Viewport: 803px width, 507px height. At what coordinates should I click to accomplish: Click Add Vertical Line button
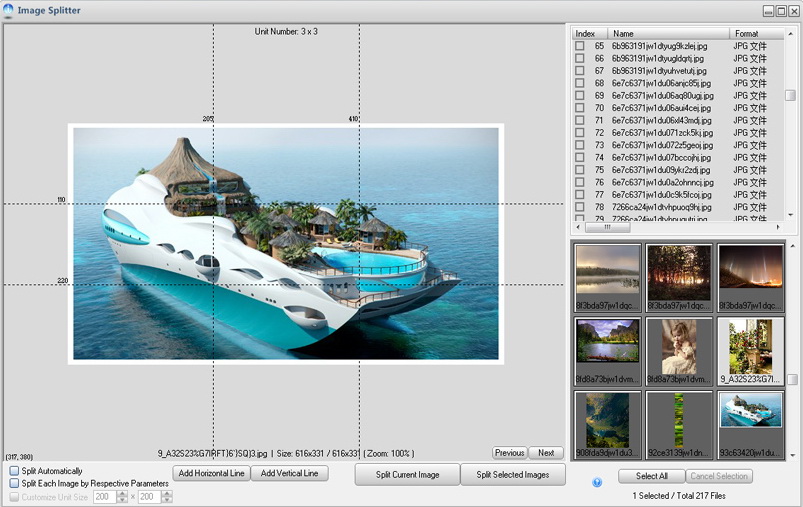(x=289, y=473)
